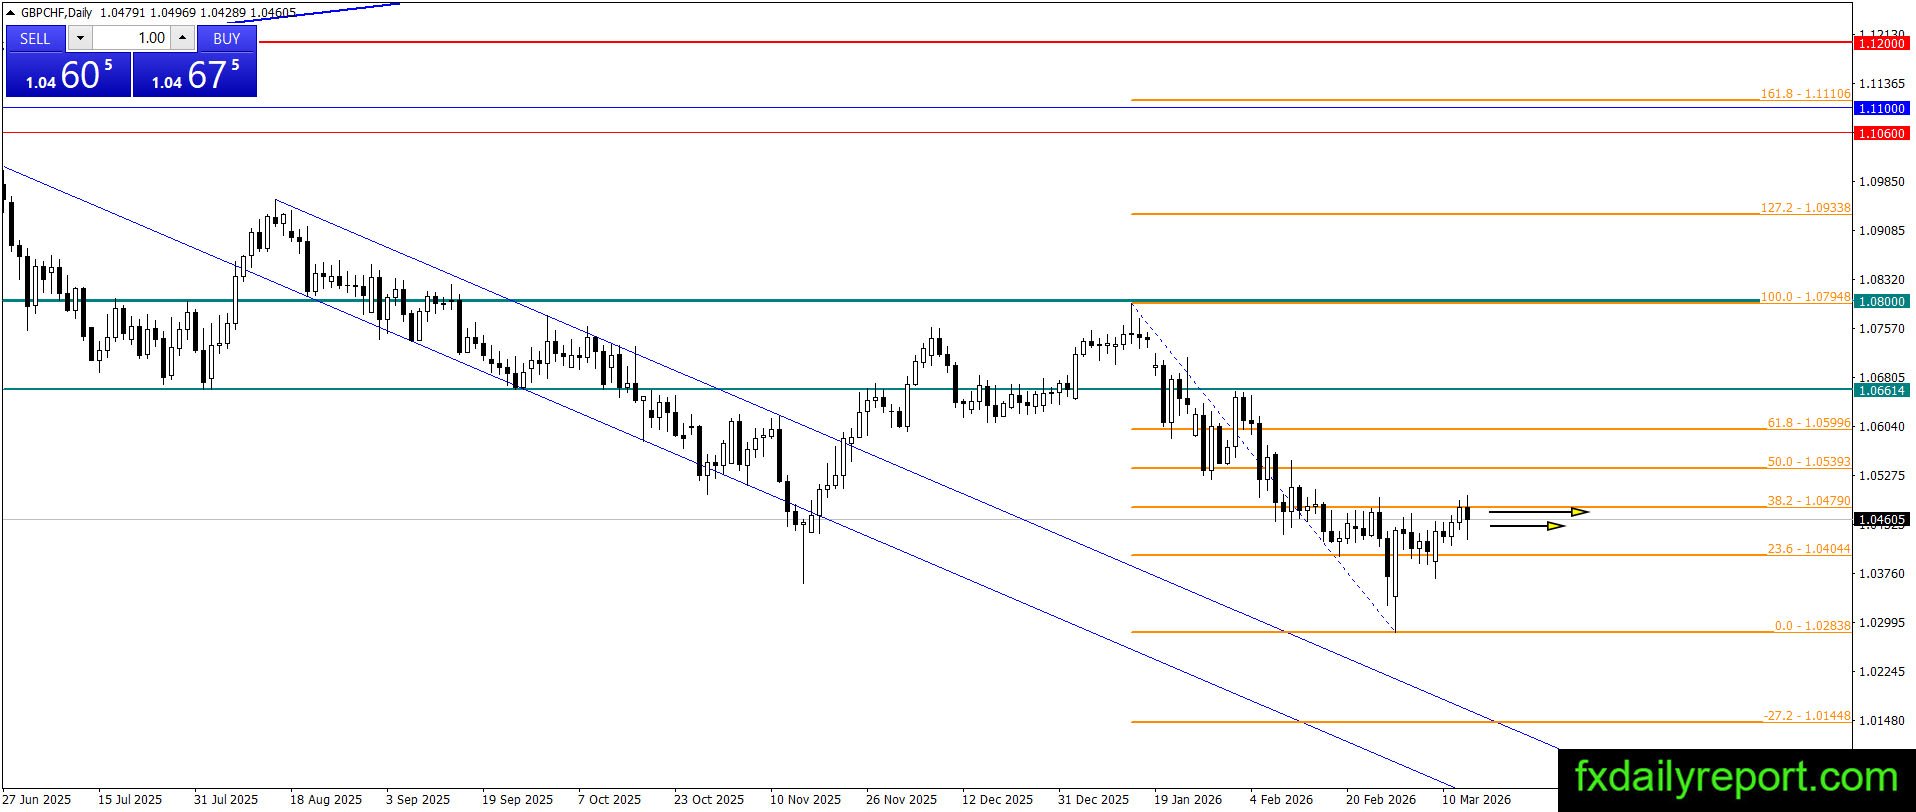The height and width of the screenshot is (812, 1916).
Task: Click the 1.09850 value on the price scale
Action: [1880, 182]
